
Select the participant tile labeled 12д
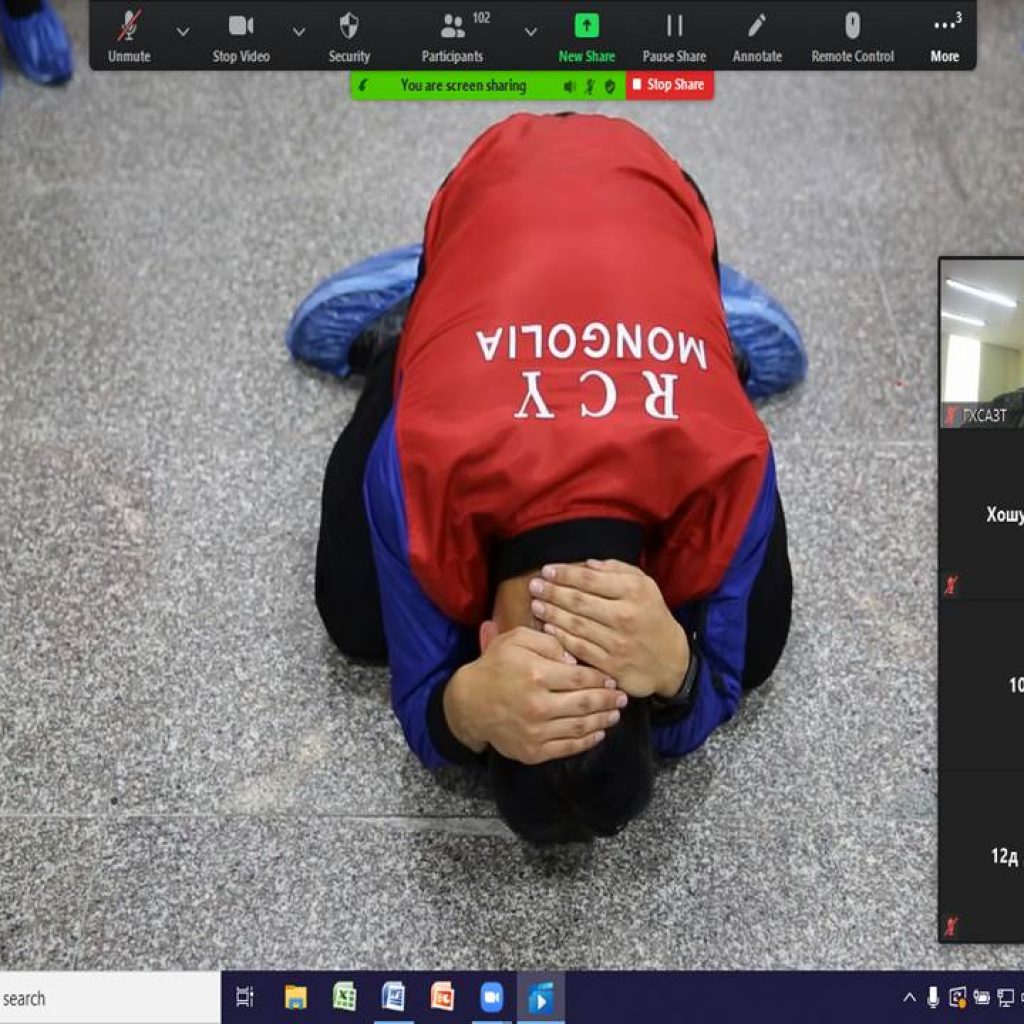click(x=982, y=856)
